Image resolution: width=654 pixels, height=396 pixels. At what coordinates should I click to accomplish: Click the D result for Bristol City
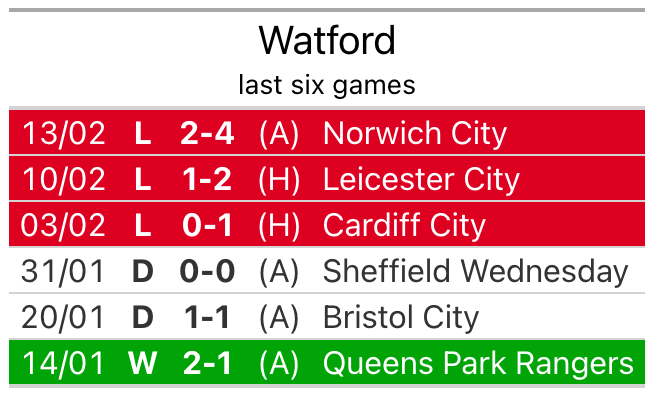pyautogui.click(x=143, y=317)
